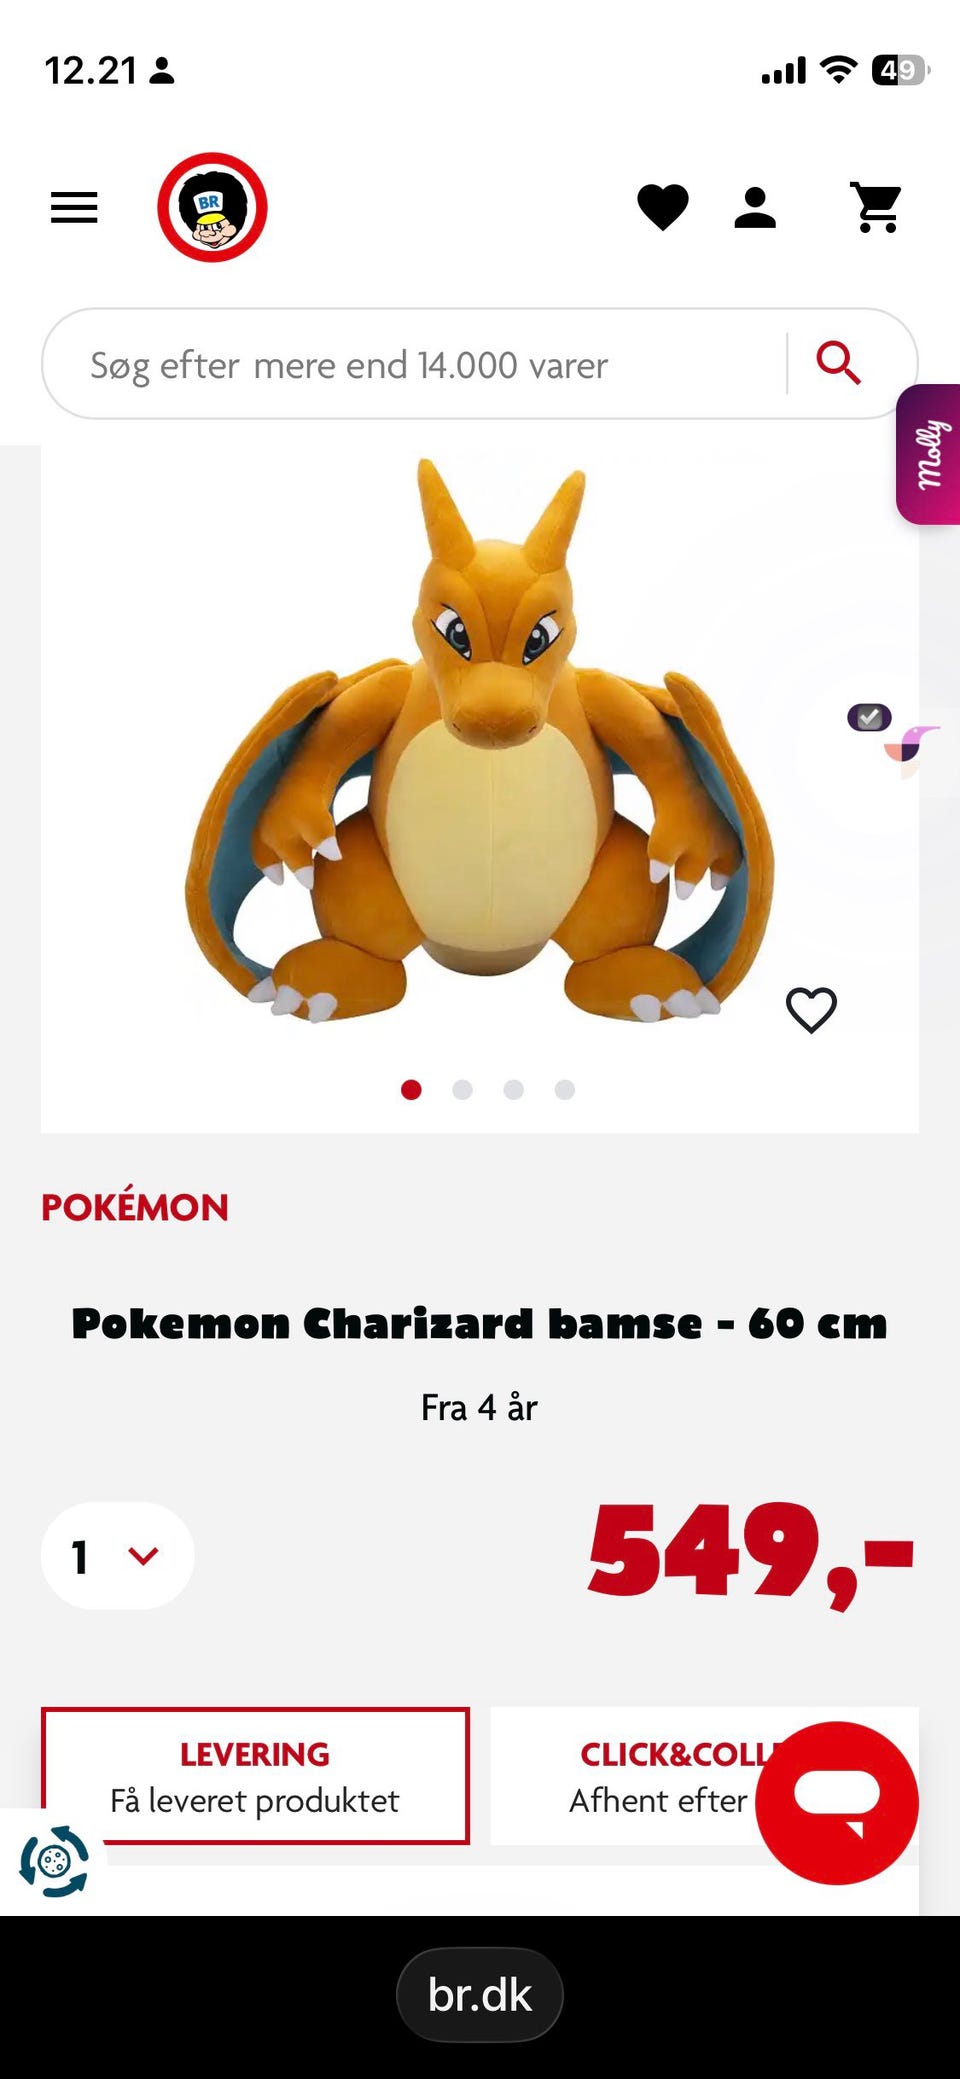This screenshot has width=960, height=2079.
Task: Tap the br.dk address pill
Action: coord(480,1995)
